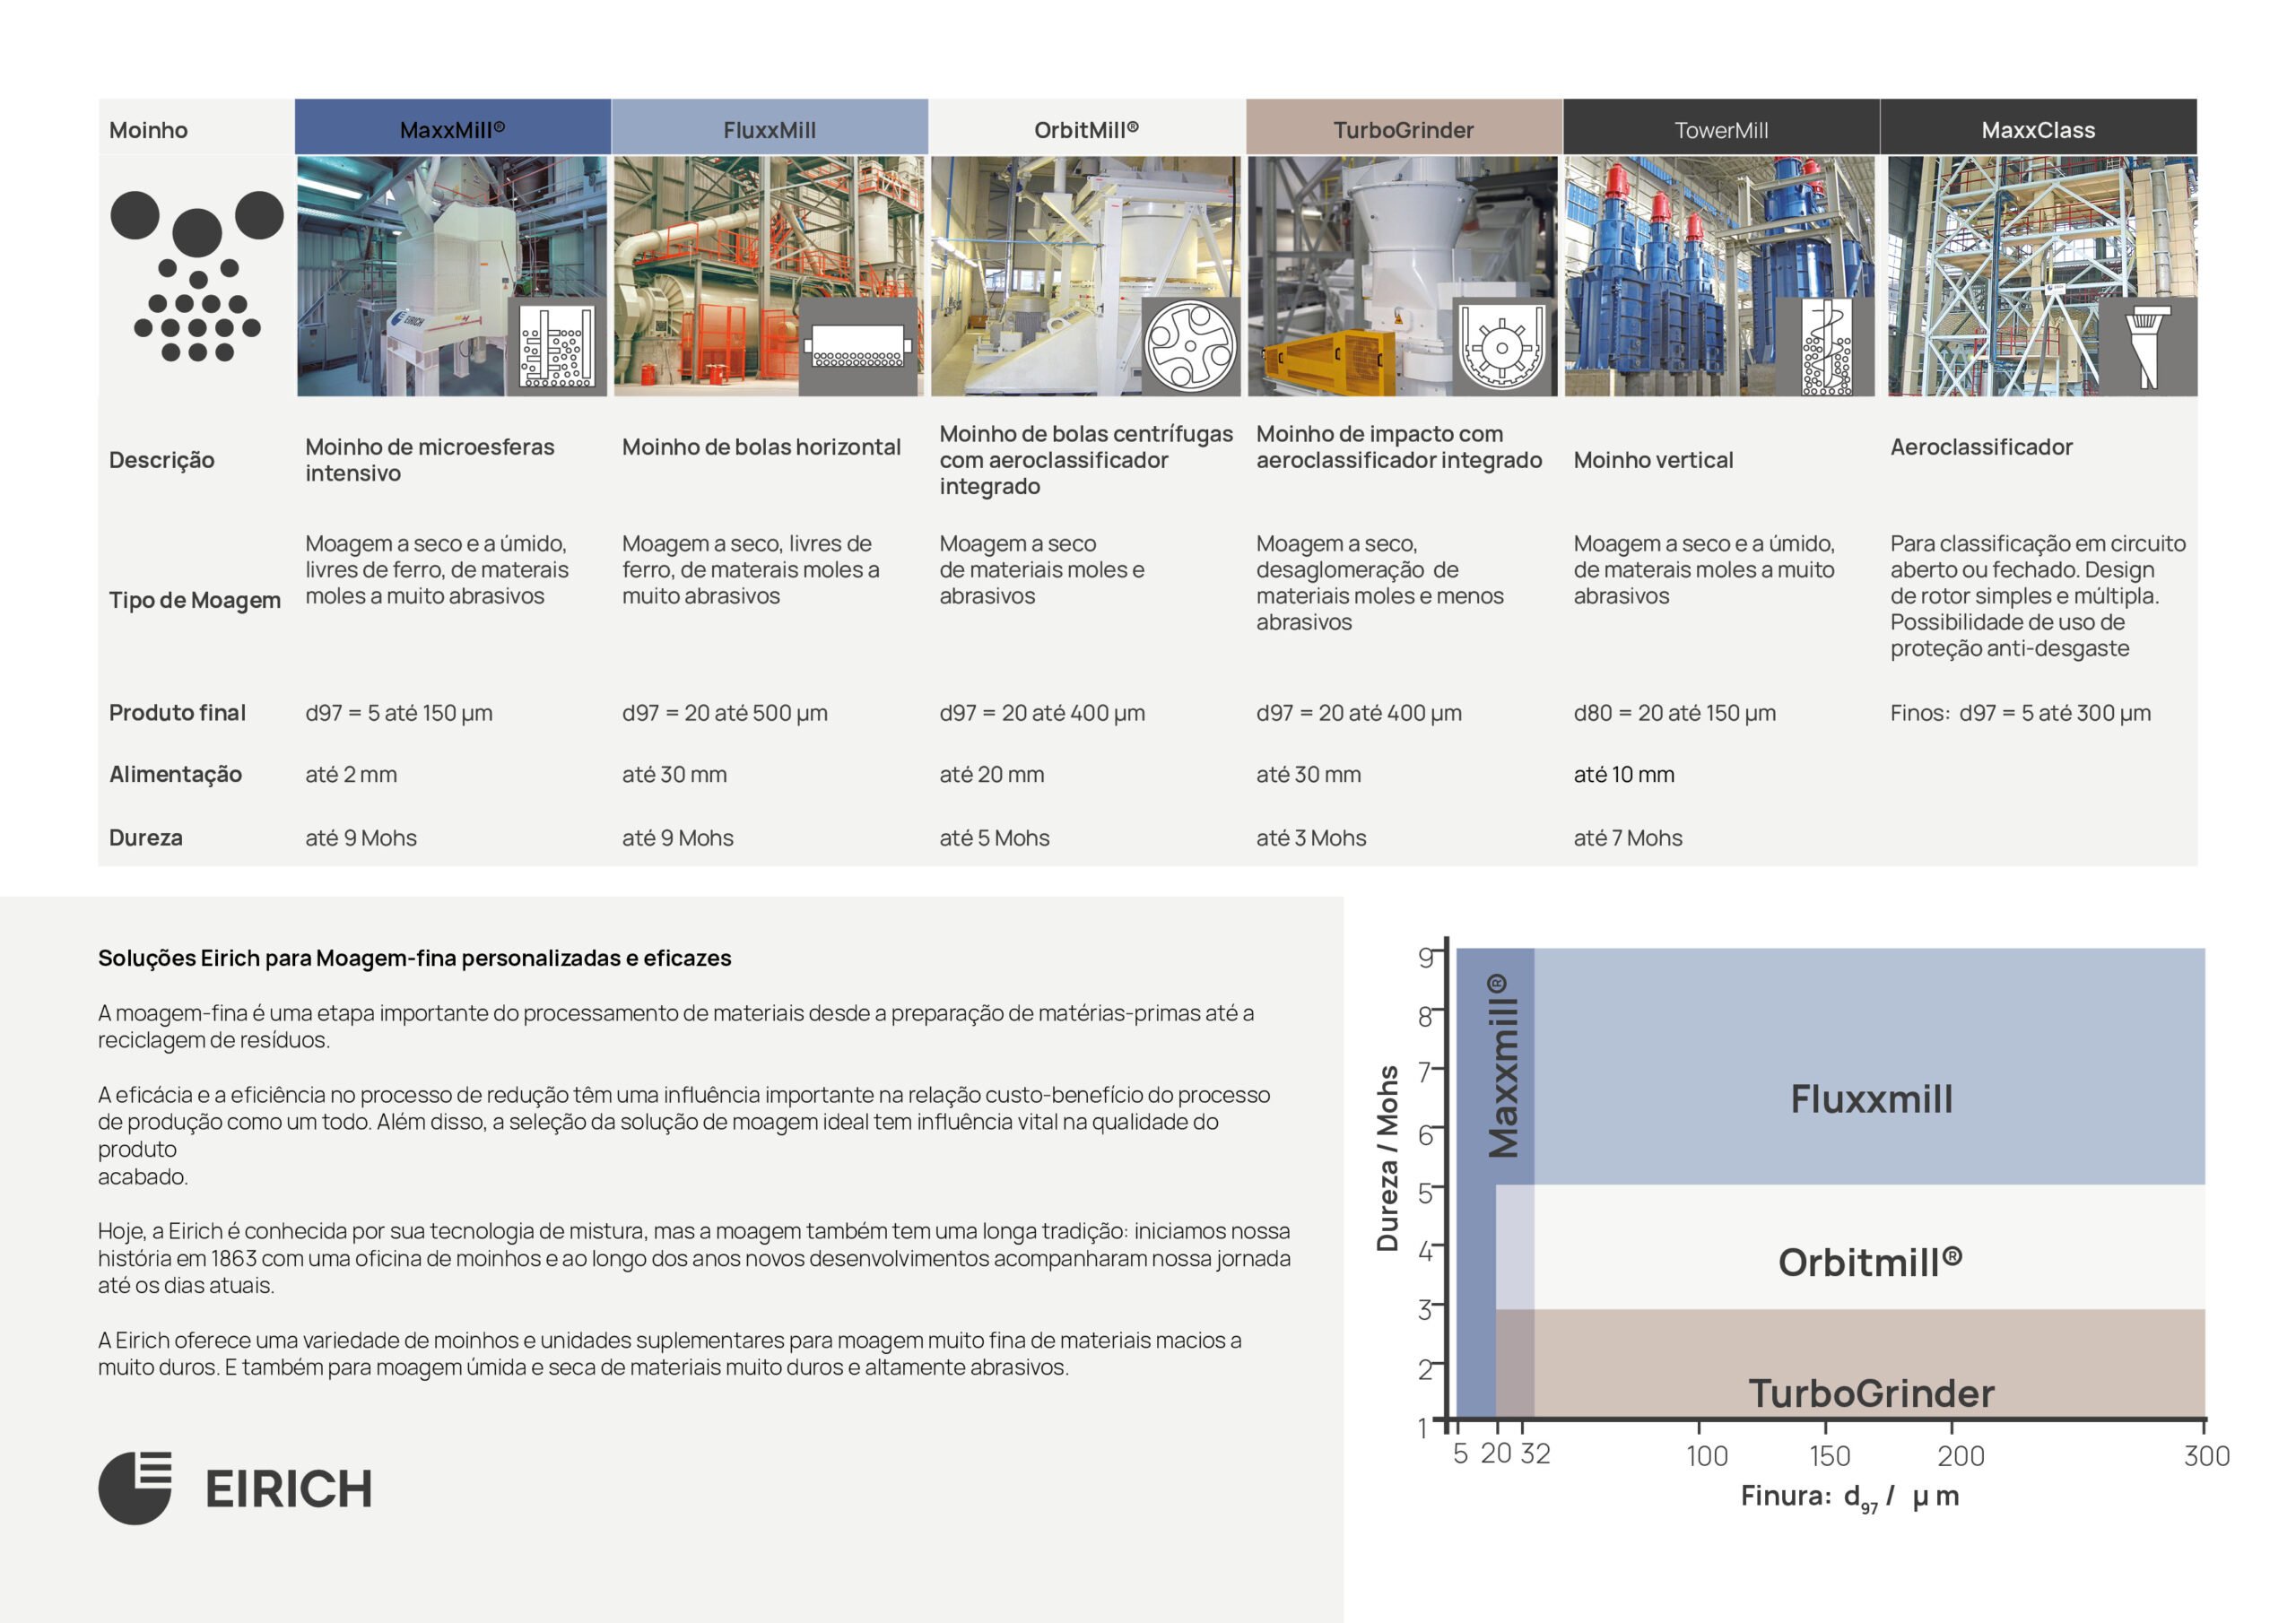The width and height of the screenshot is (2296, 1623).
Task: Click the grinding particles dots graphic
Action: click(x=197, y=275)
